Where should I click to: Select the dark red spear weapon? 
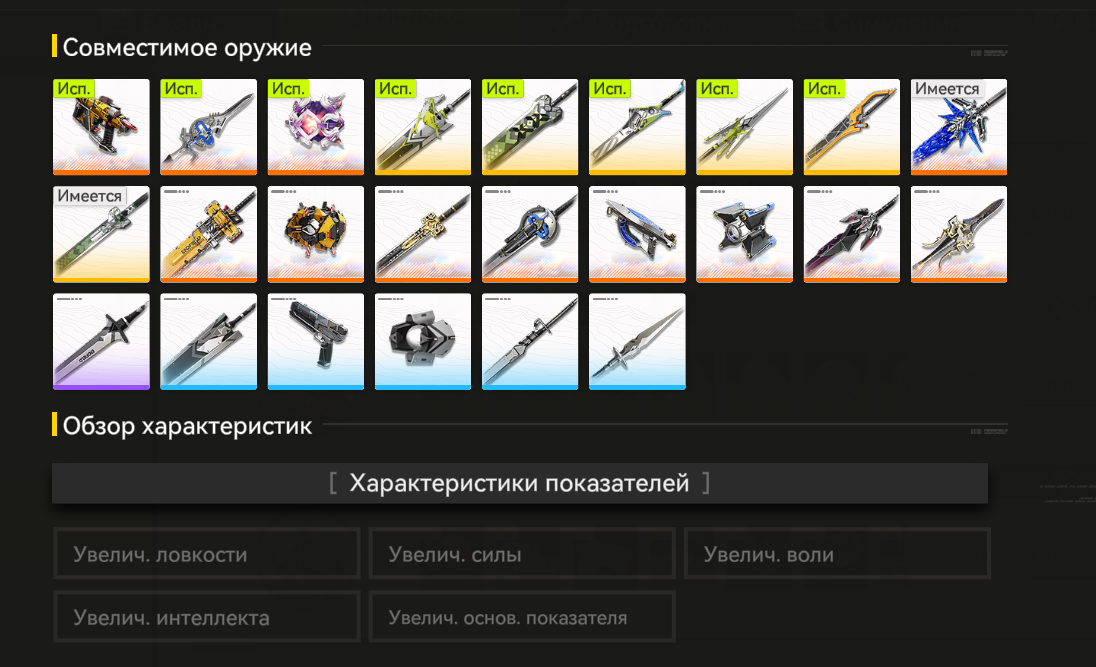851,234
